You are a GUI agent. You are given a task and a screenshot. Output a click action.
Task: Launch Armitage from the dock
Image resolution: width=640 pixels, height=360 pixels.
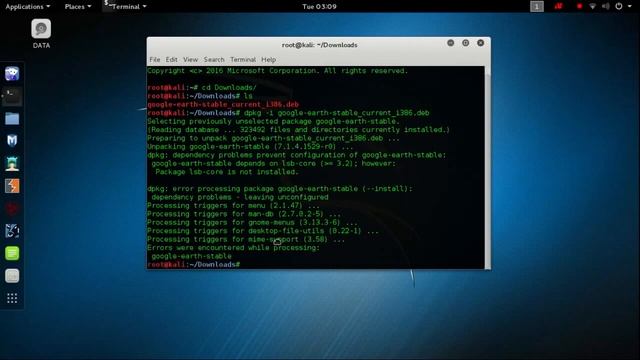(12, 164)
